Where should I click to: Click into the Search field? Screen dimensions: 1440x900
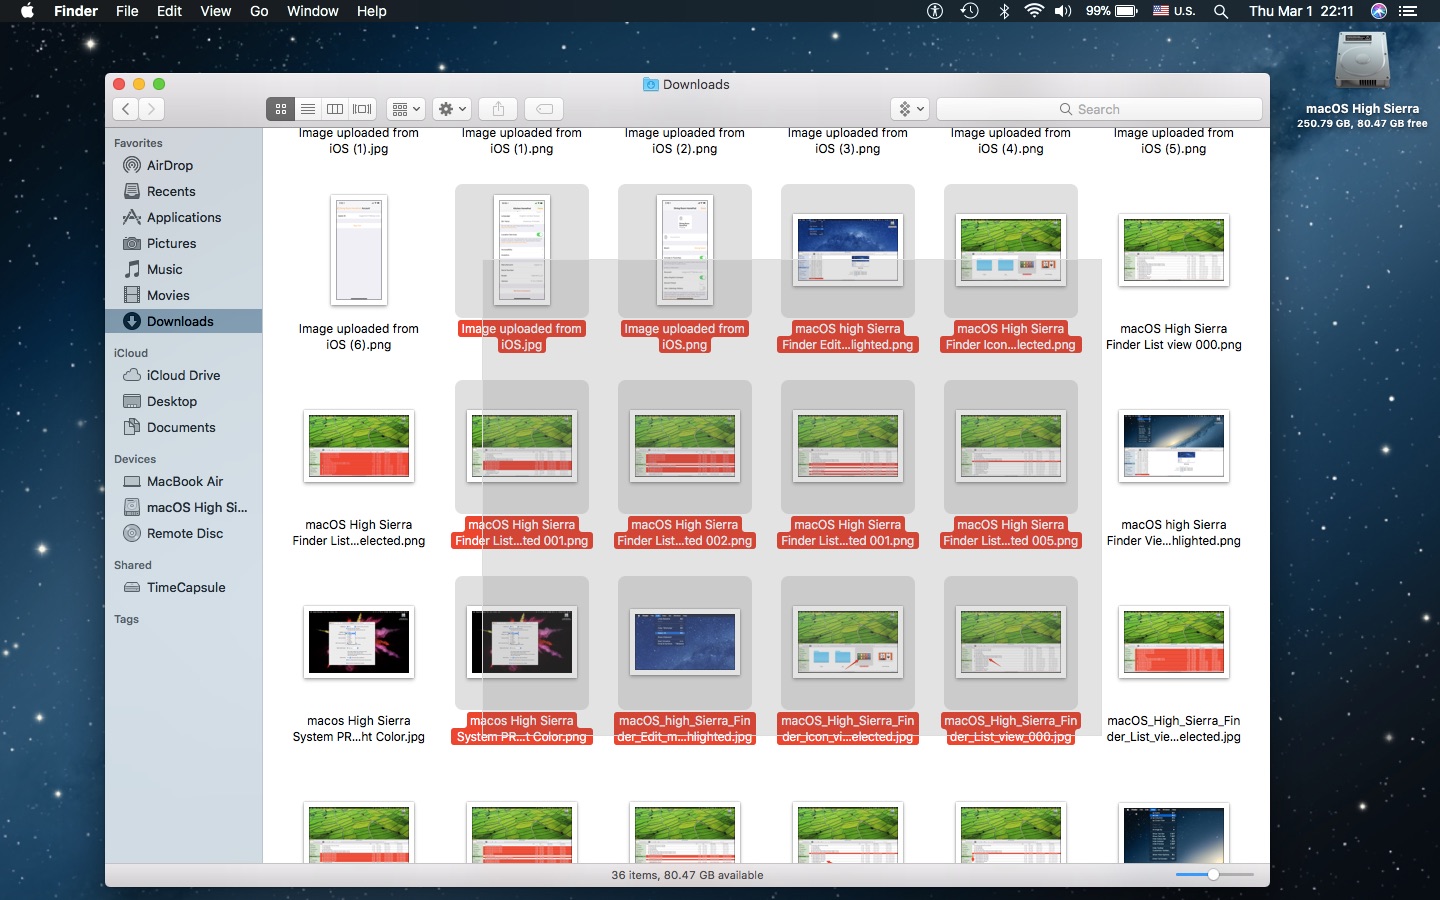click(x=1099, y=109)
